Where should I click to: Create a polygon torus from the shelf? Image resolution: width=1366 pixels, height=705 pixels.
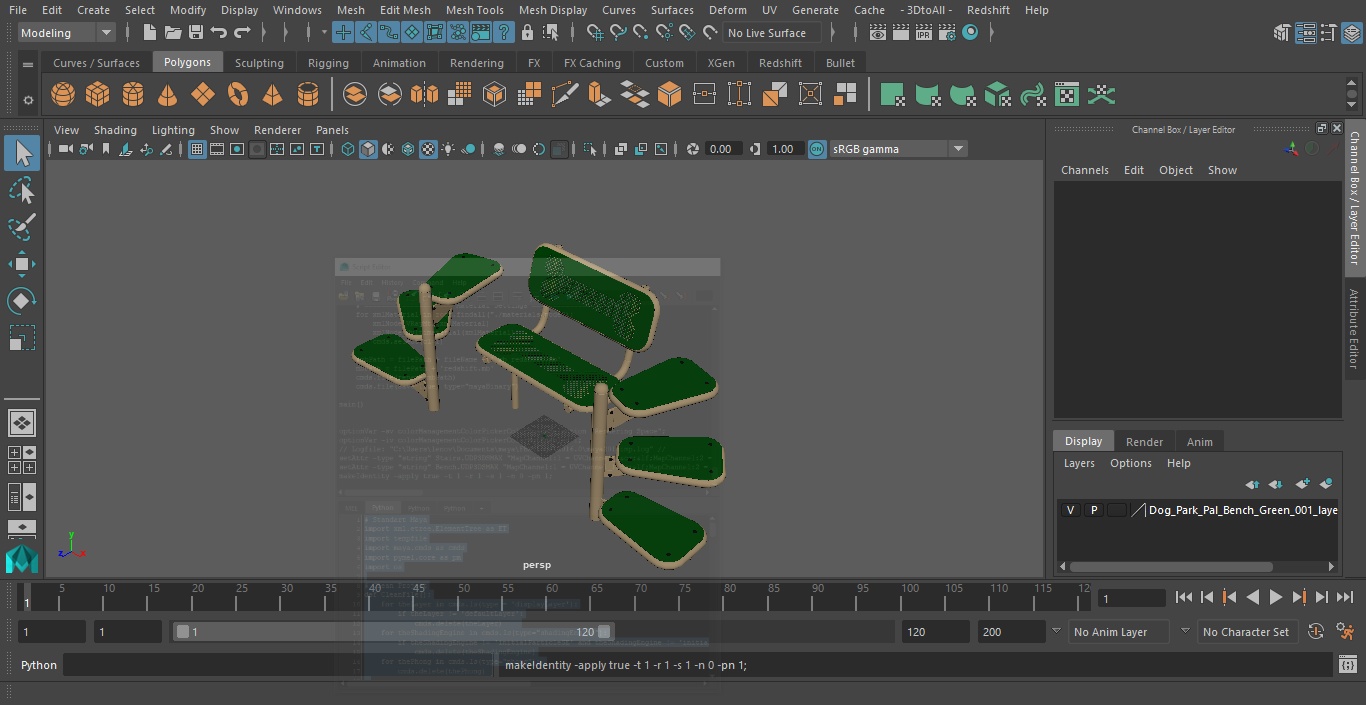coord(238,95)
